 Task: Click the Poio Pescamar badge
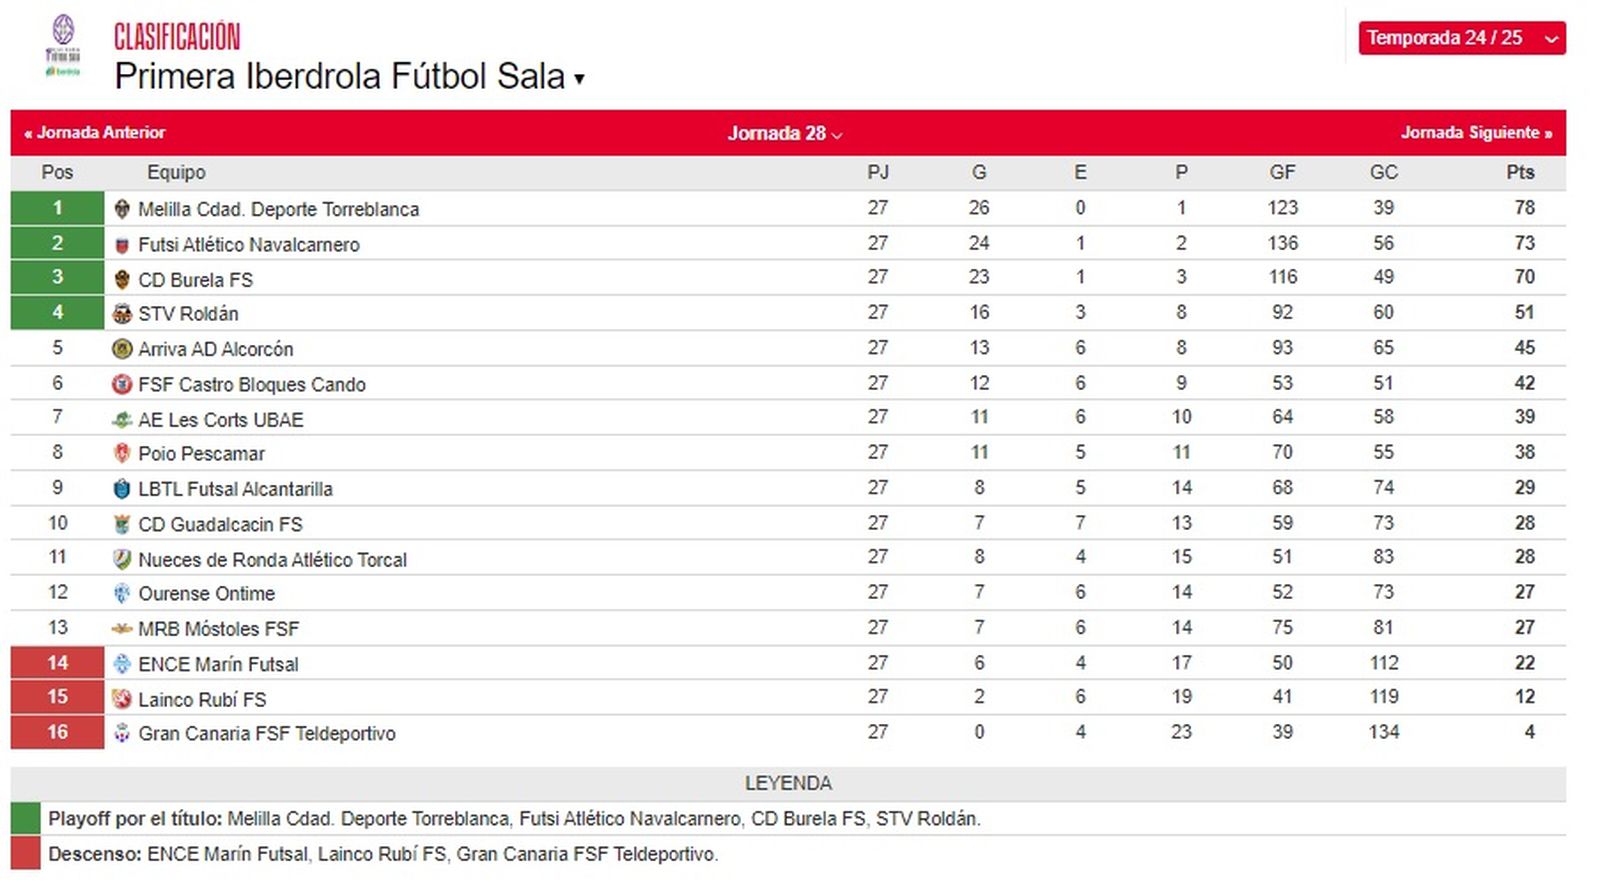[122, 453]
